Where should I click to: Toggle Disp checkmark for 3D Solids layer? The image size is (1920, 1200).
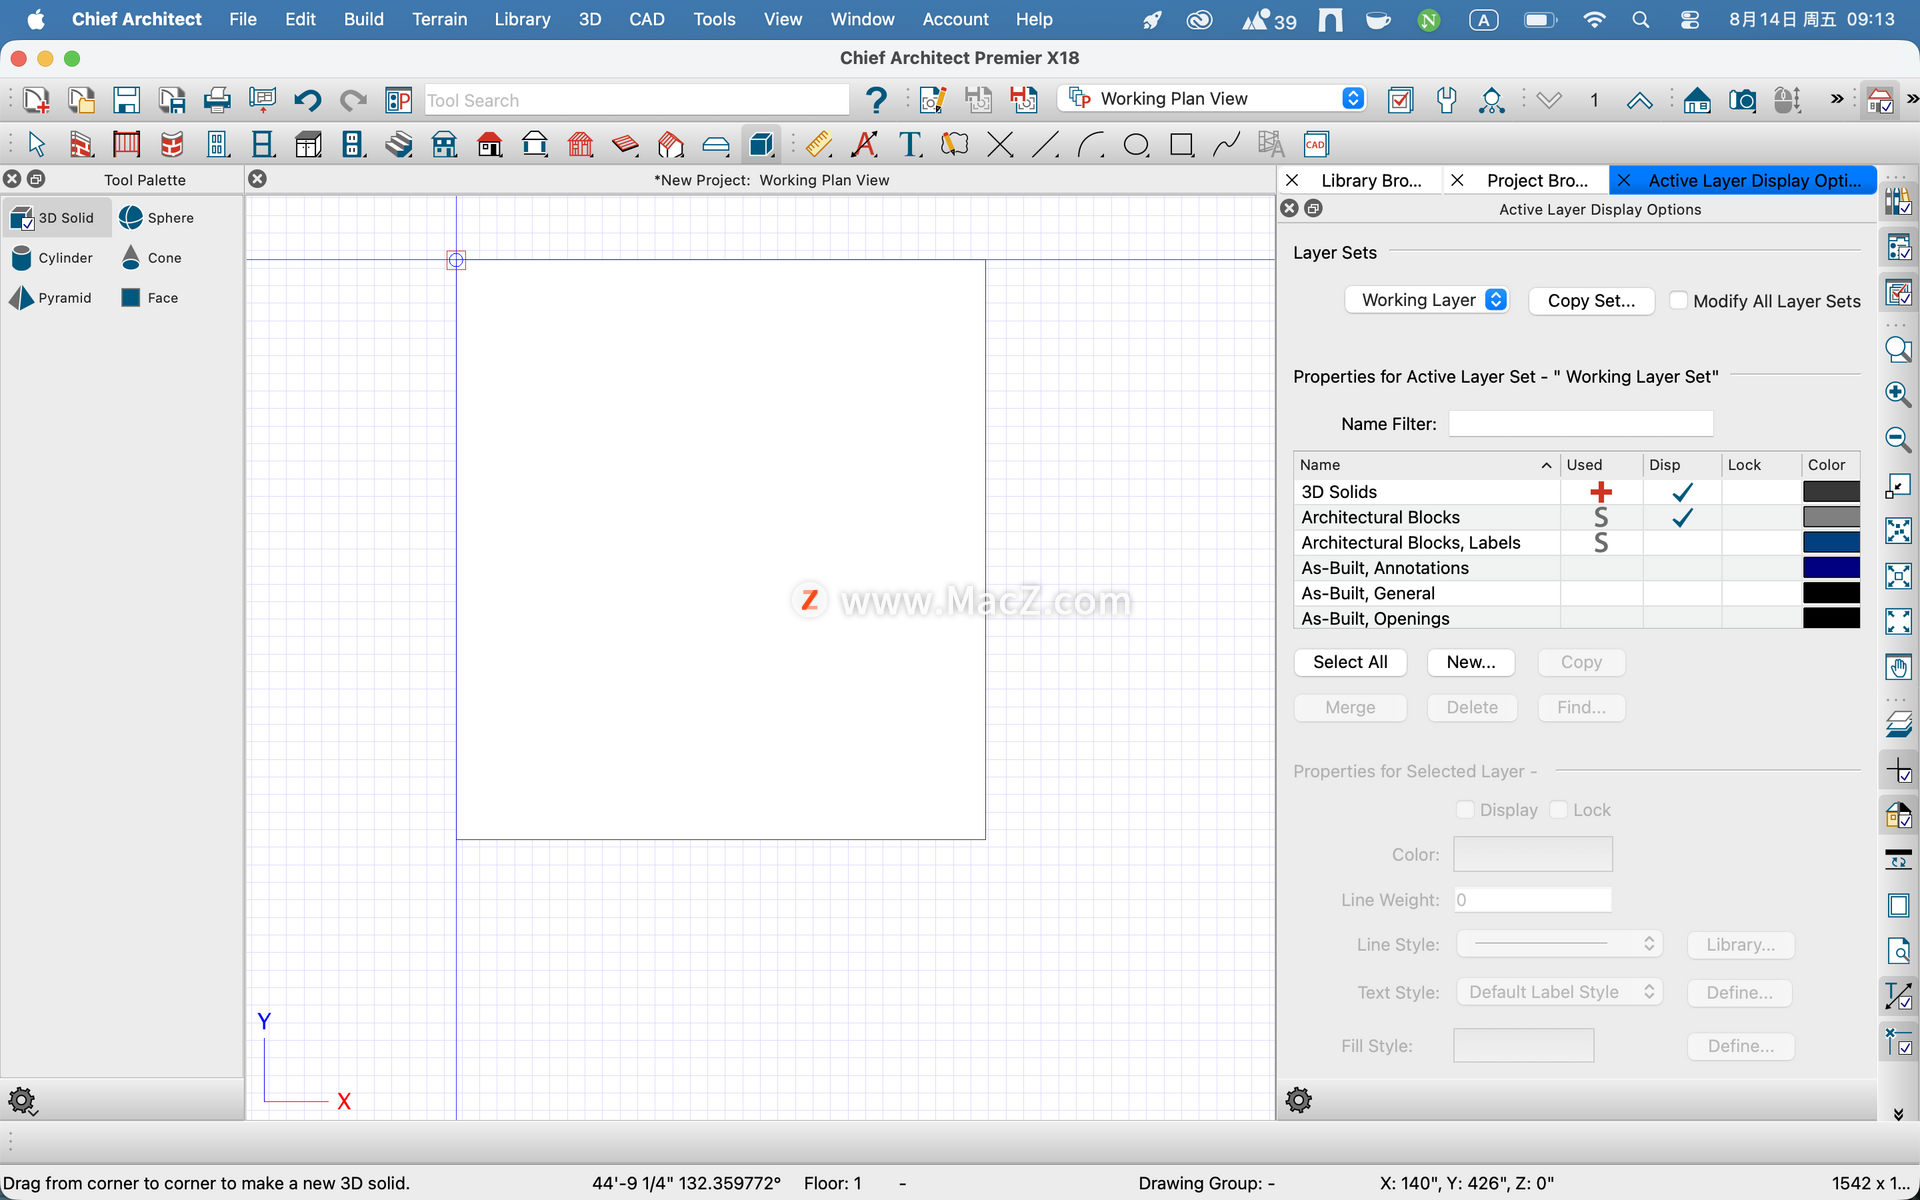[x=1682, y=492]
